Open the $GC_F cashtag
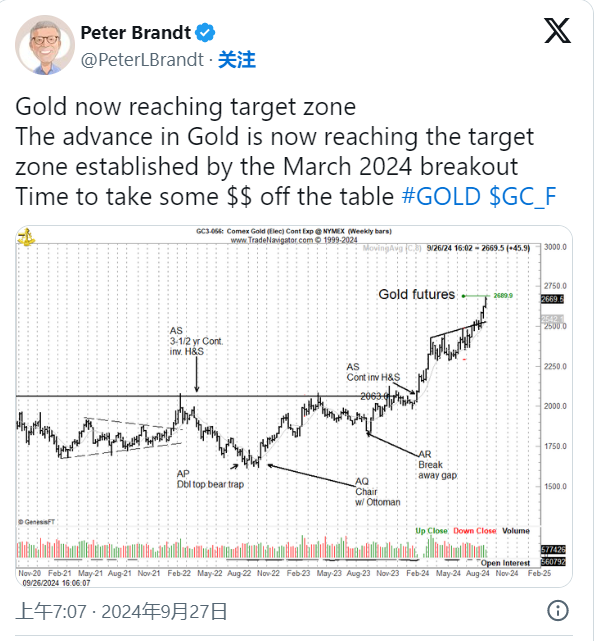Screen dimensions: 597x641 (x=523, y=196)
